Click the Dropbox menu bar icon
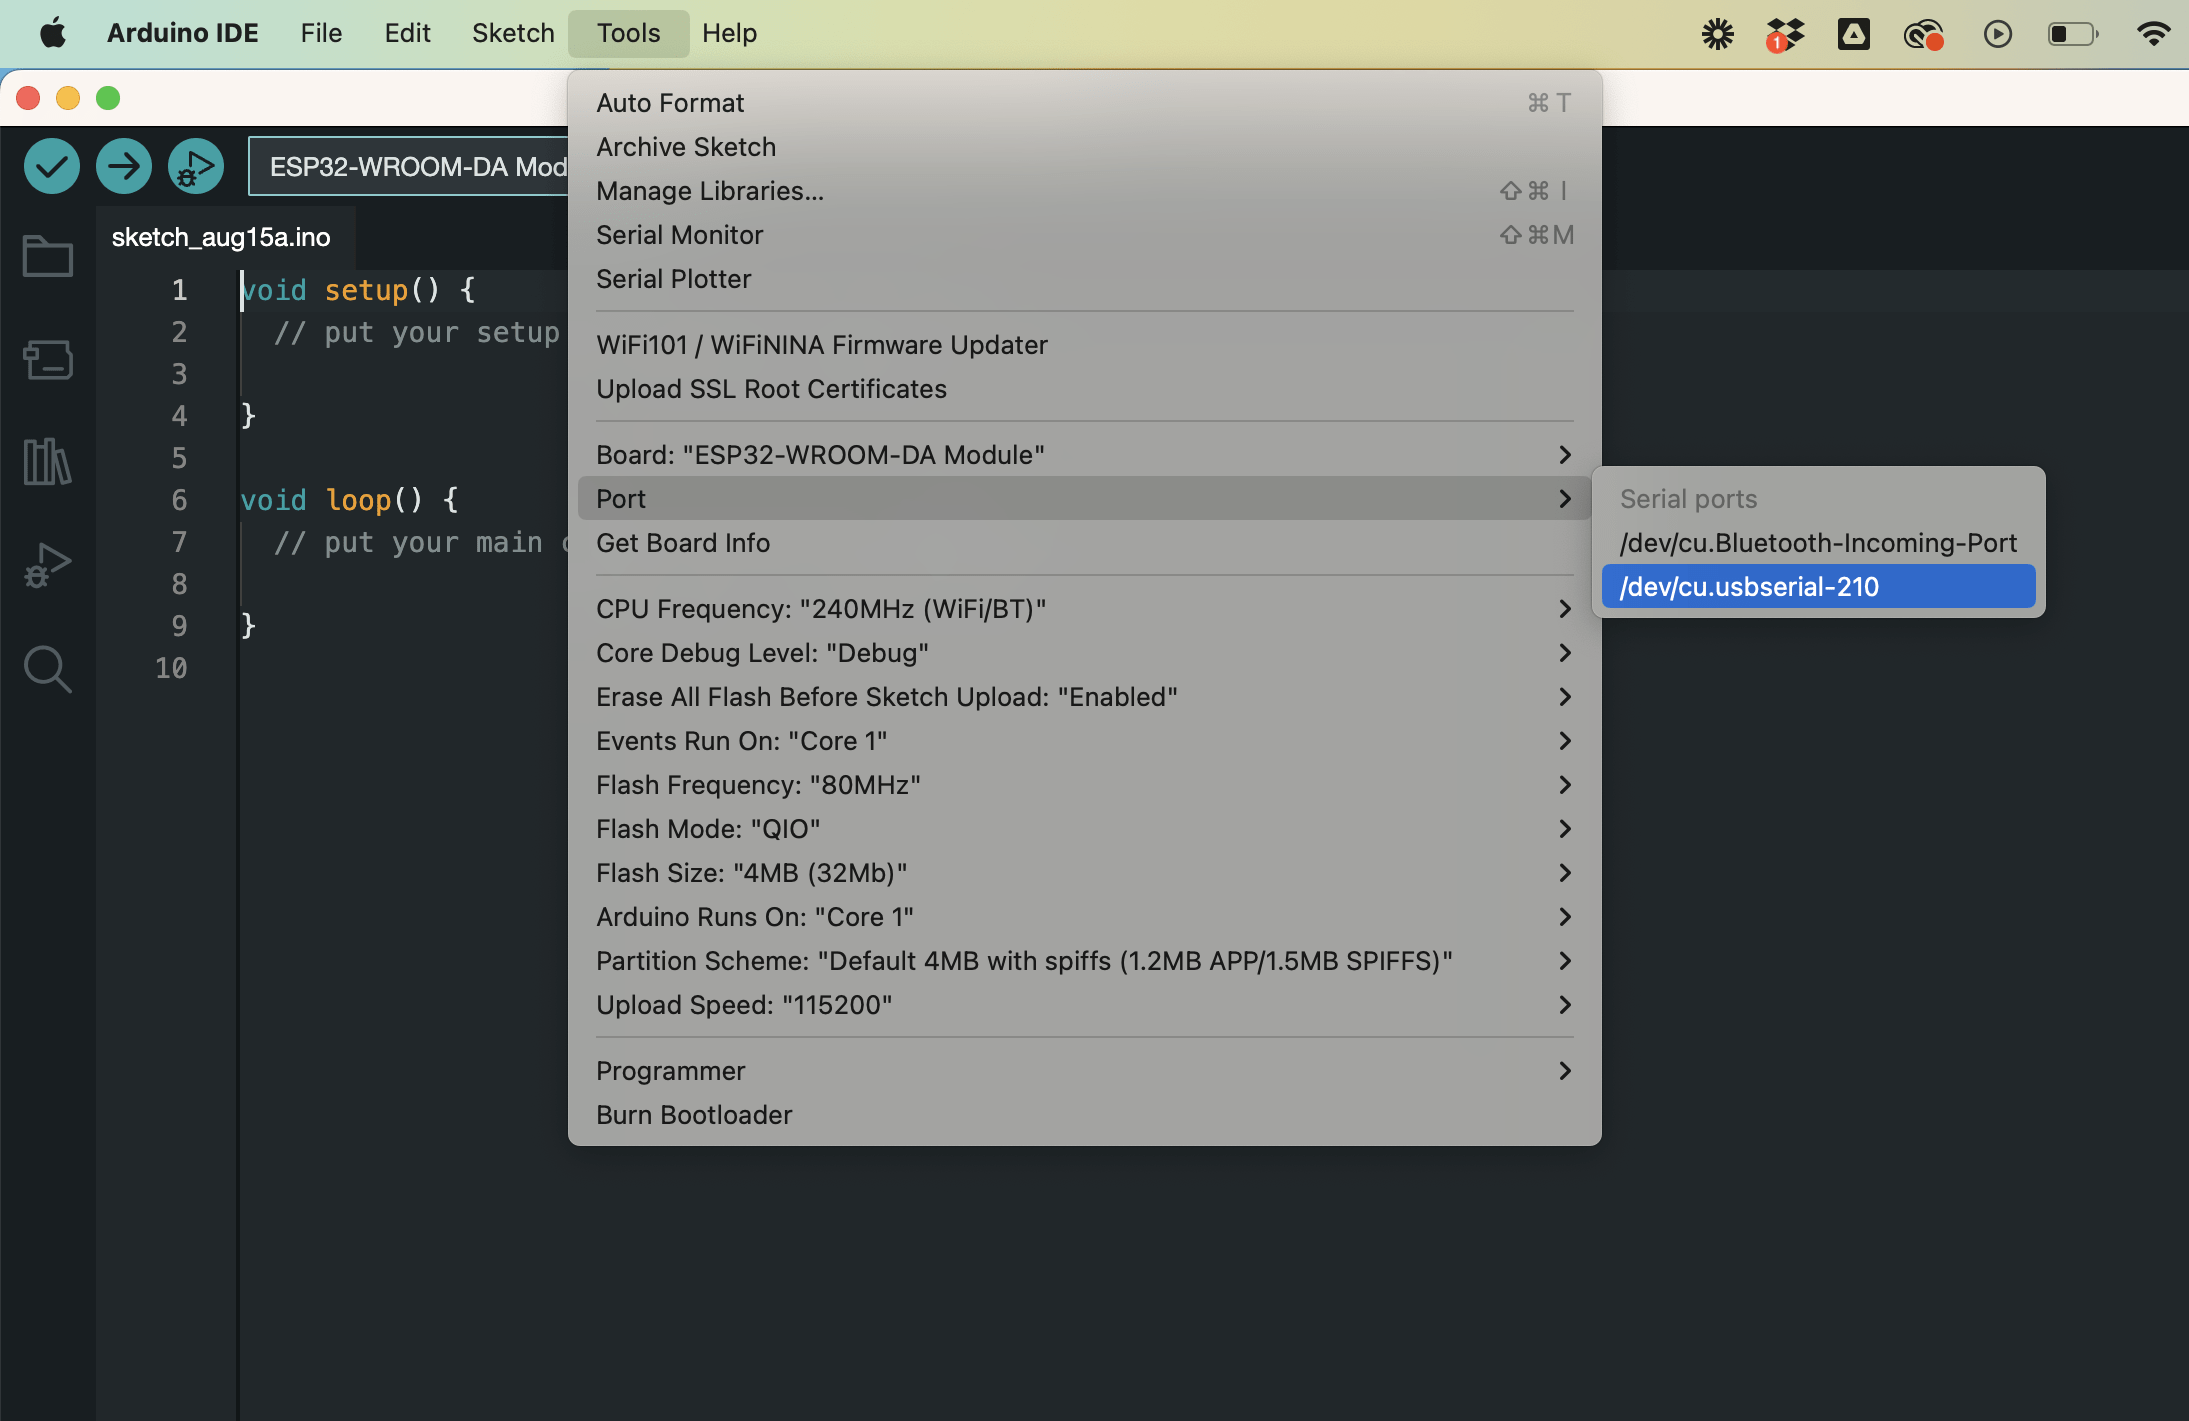The width and height of the screenshot is (2189, 1421). coord(1785,34)
